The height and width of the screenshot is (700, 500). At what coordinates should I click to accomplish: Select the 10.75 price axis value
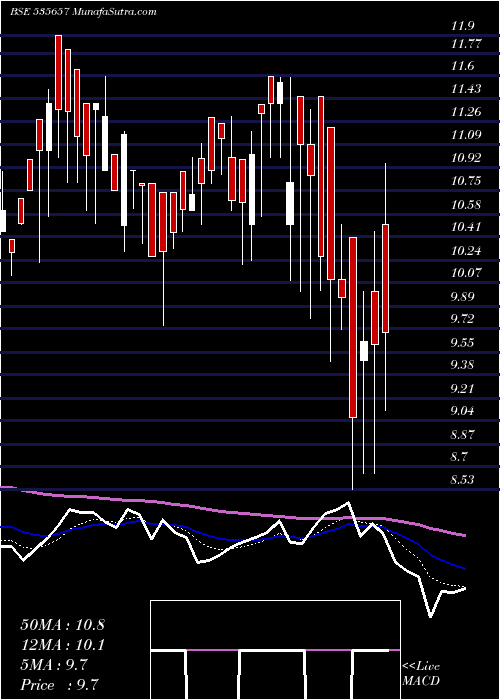[466, 181]
